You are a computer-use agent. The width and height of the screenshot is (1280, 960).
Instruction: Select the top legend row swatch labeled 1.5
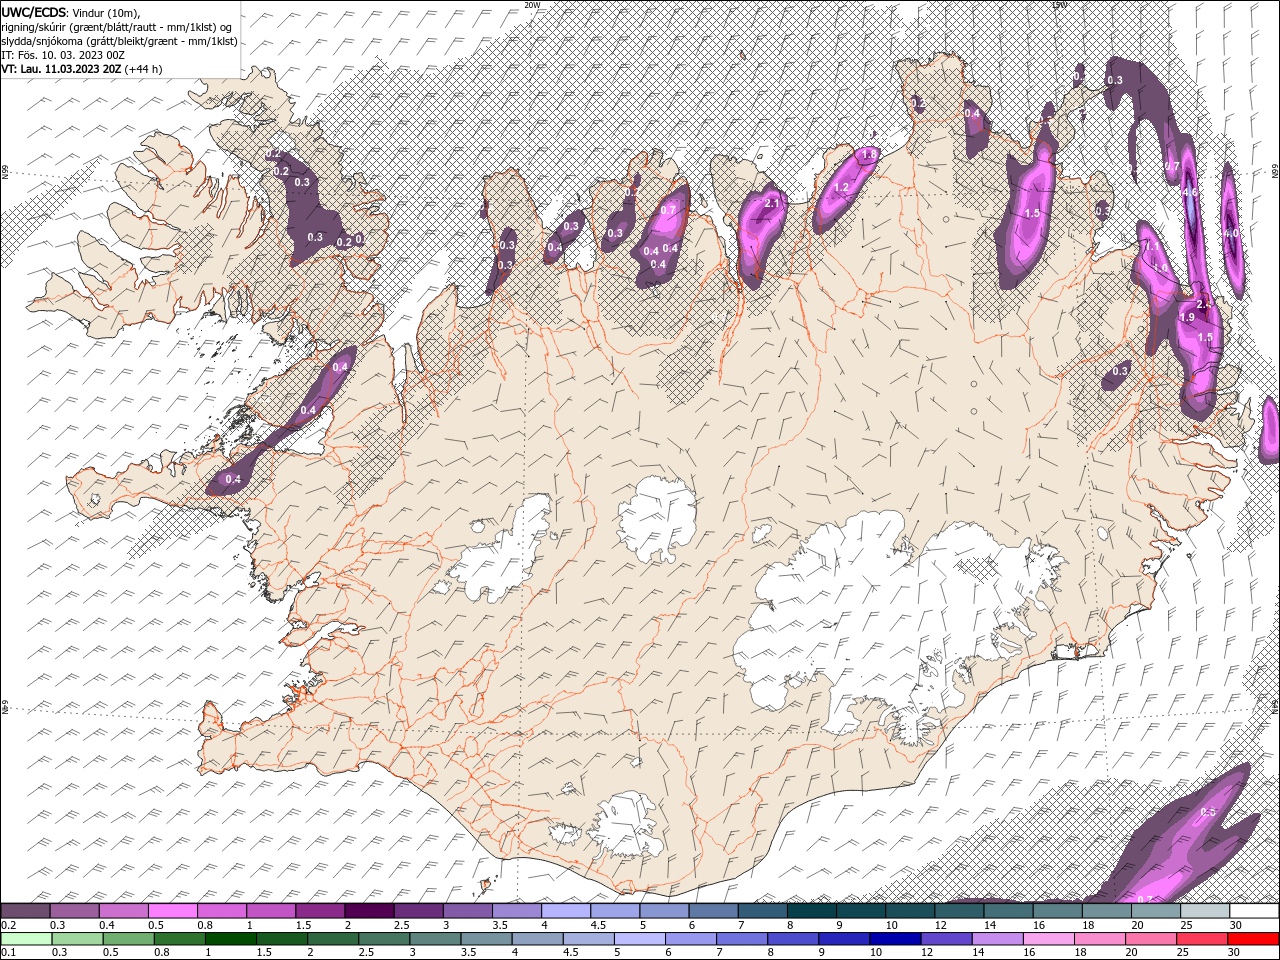(x=319, y=911)
